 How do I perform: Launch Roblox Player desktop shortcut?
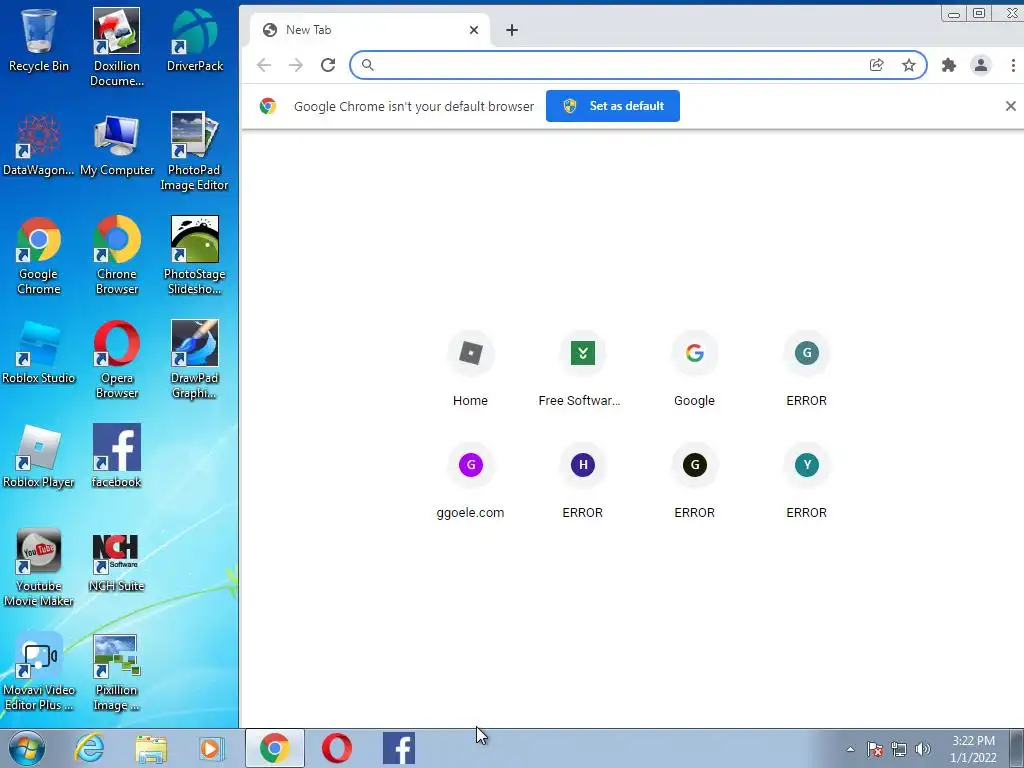coord(39,457)
